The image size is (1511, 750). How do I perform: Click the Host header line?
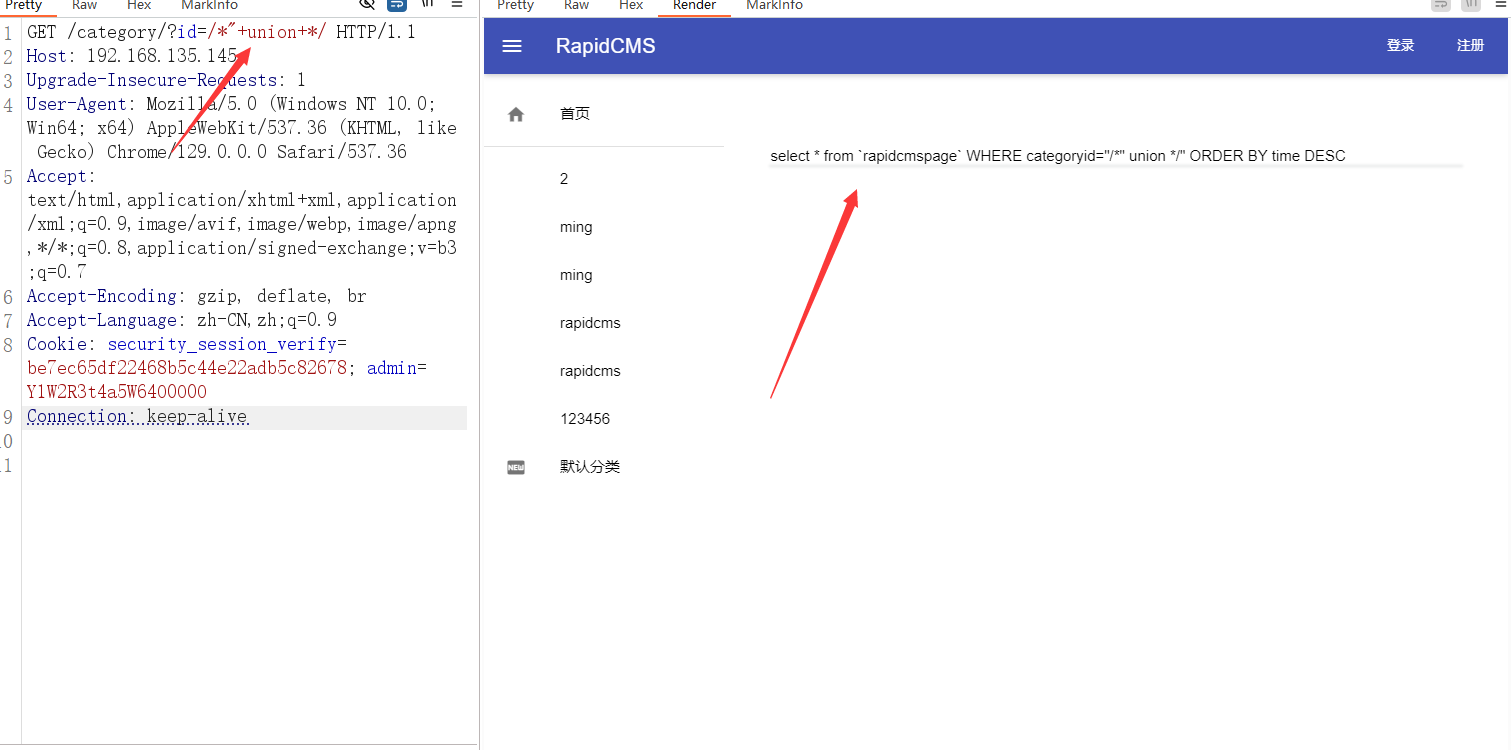tap(132, 56)
